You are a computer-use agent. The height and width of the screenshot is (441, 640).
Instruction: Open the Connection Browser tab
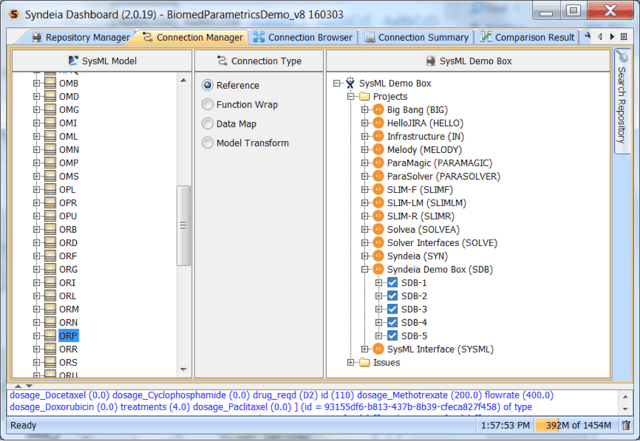[302, 37]
